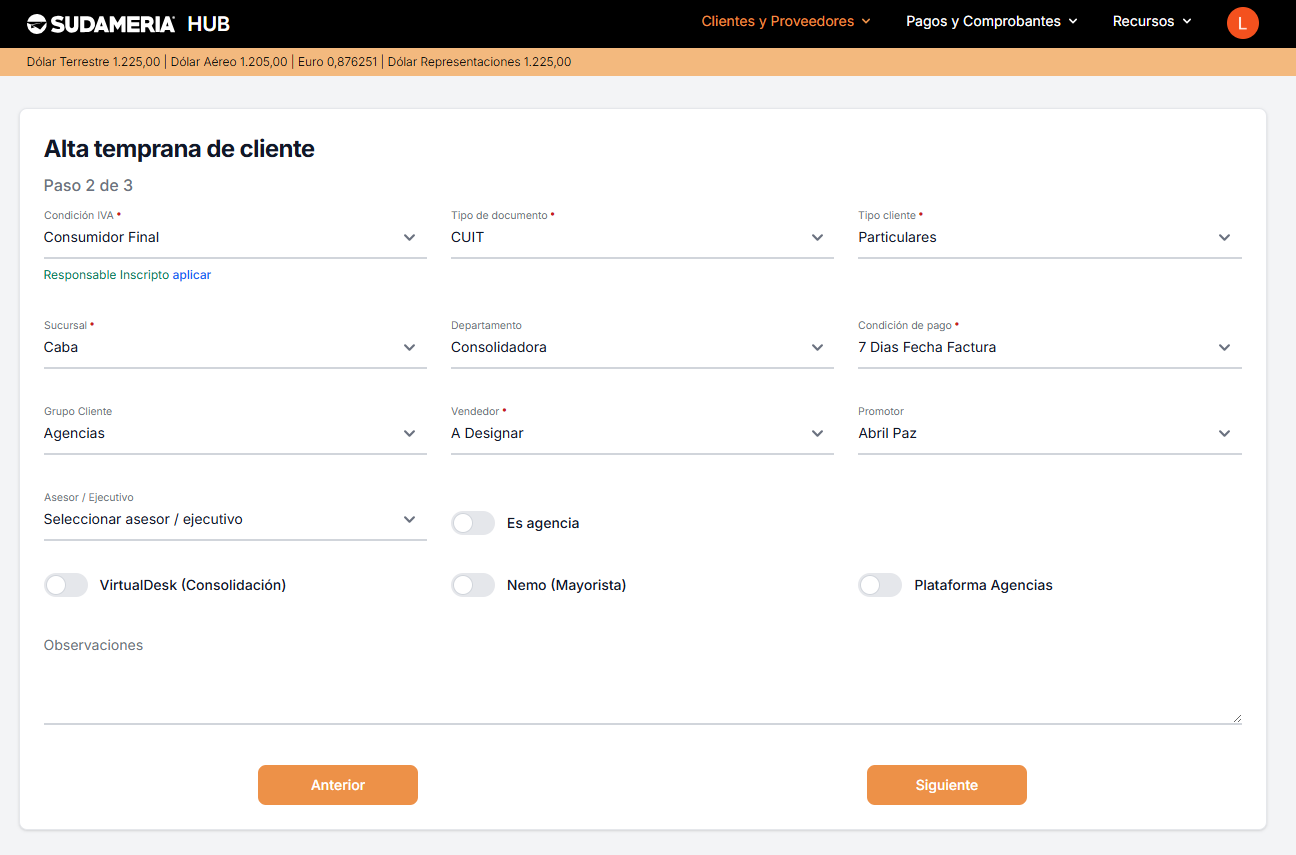Enable Plataforma Agencias toggle
Viewport: 1296px width, 855px height.
880,585
